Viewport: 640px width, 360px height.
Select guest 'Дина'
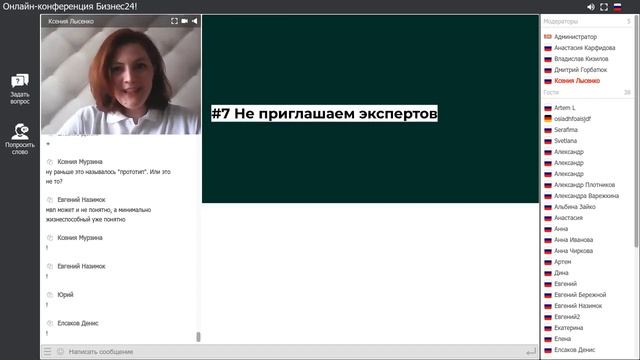coord(561,273)
